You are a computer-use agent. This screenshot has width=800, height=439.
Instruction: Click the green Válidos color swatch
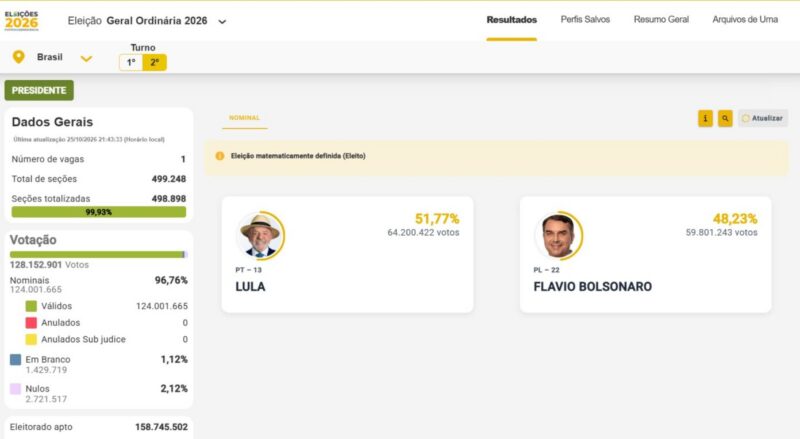[31, 306]
